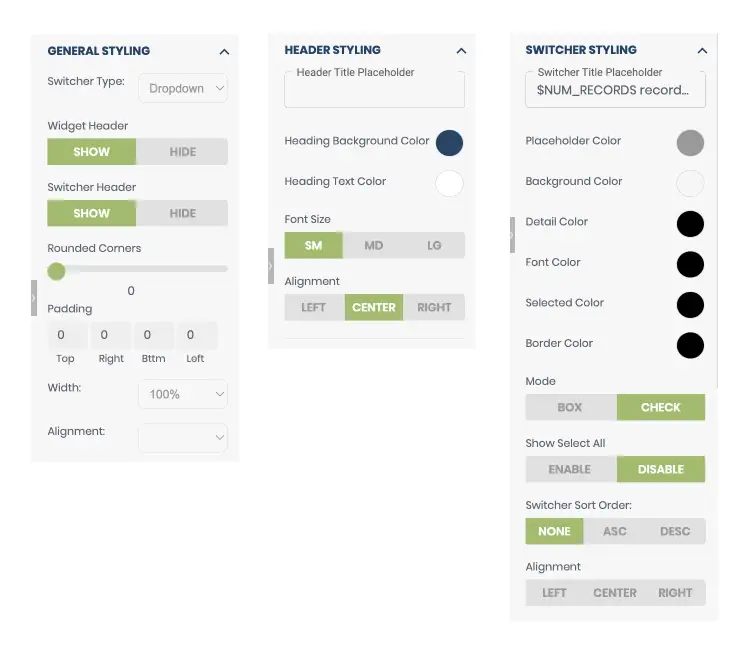Open the Switcher Type dropdown
Image resolution: width=755 pixels, height=652 pixels.
click(183, 88)
